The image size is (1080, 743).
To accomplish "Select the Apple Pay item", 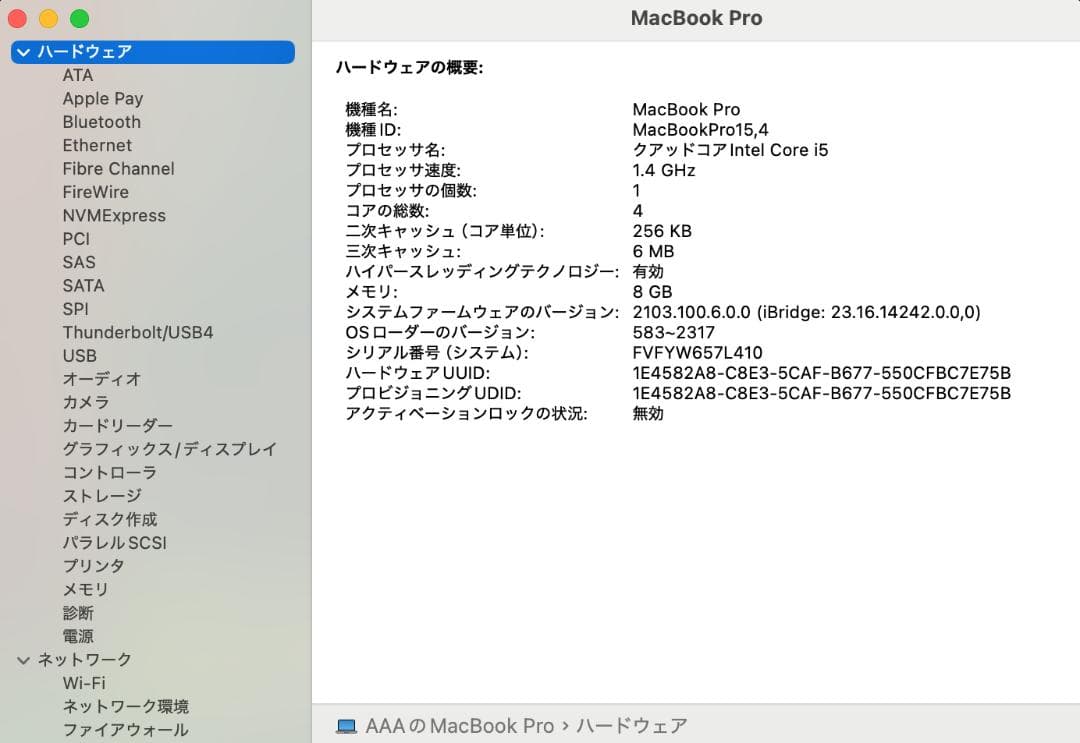I will click(x=103, y=98).
